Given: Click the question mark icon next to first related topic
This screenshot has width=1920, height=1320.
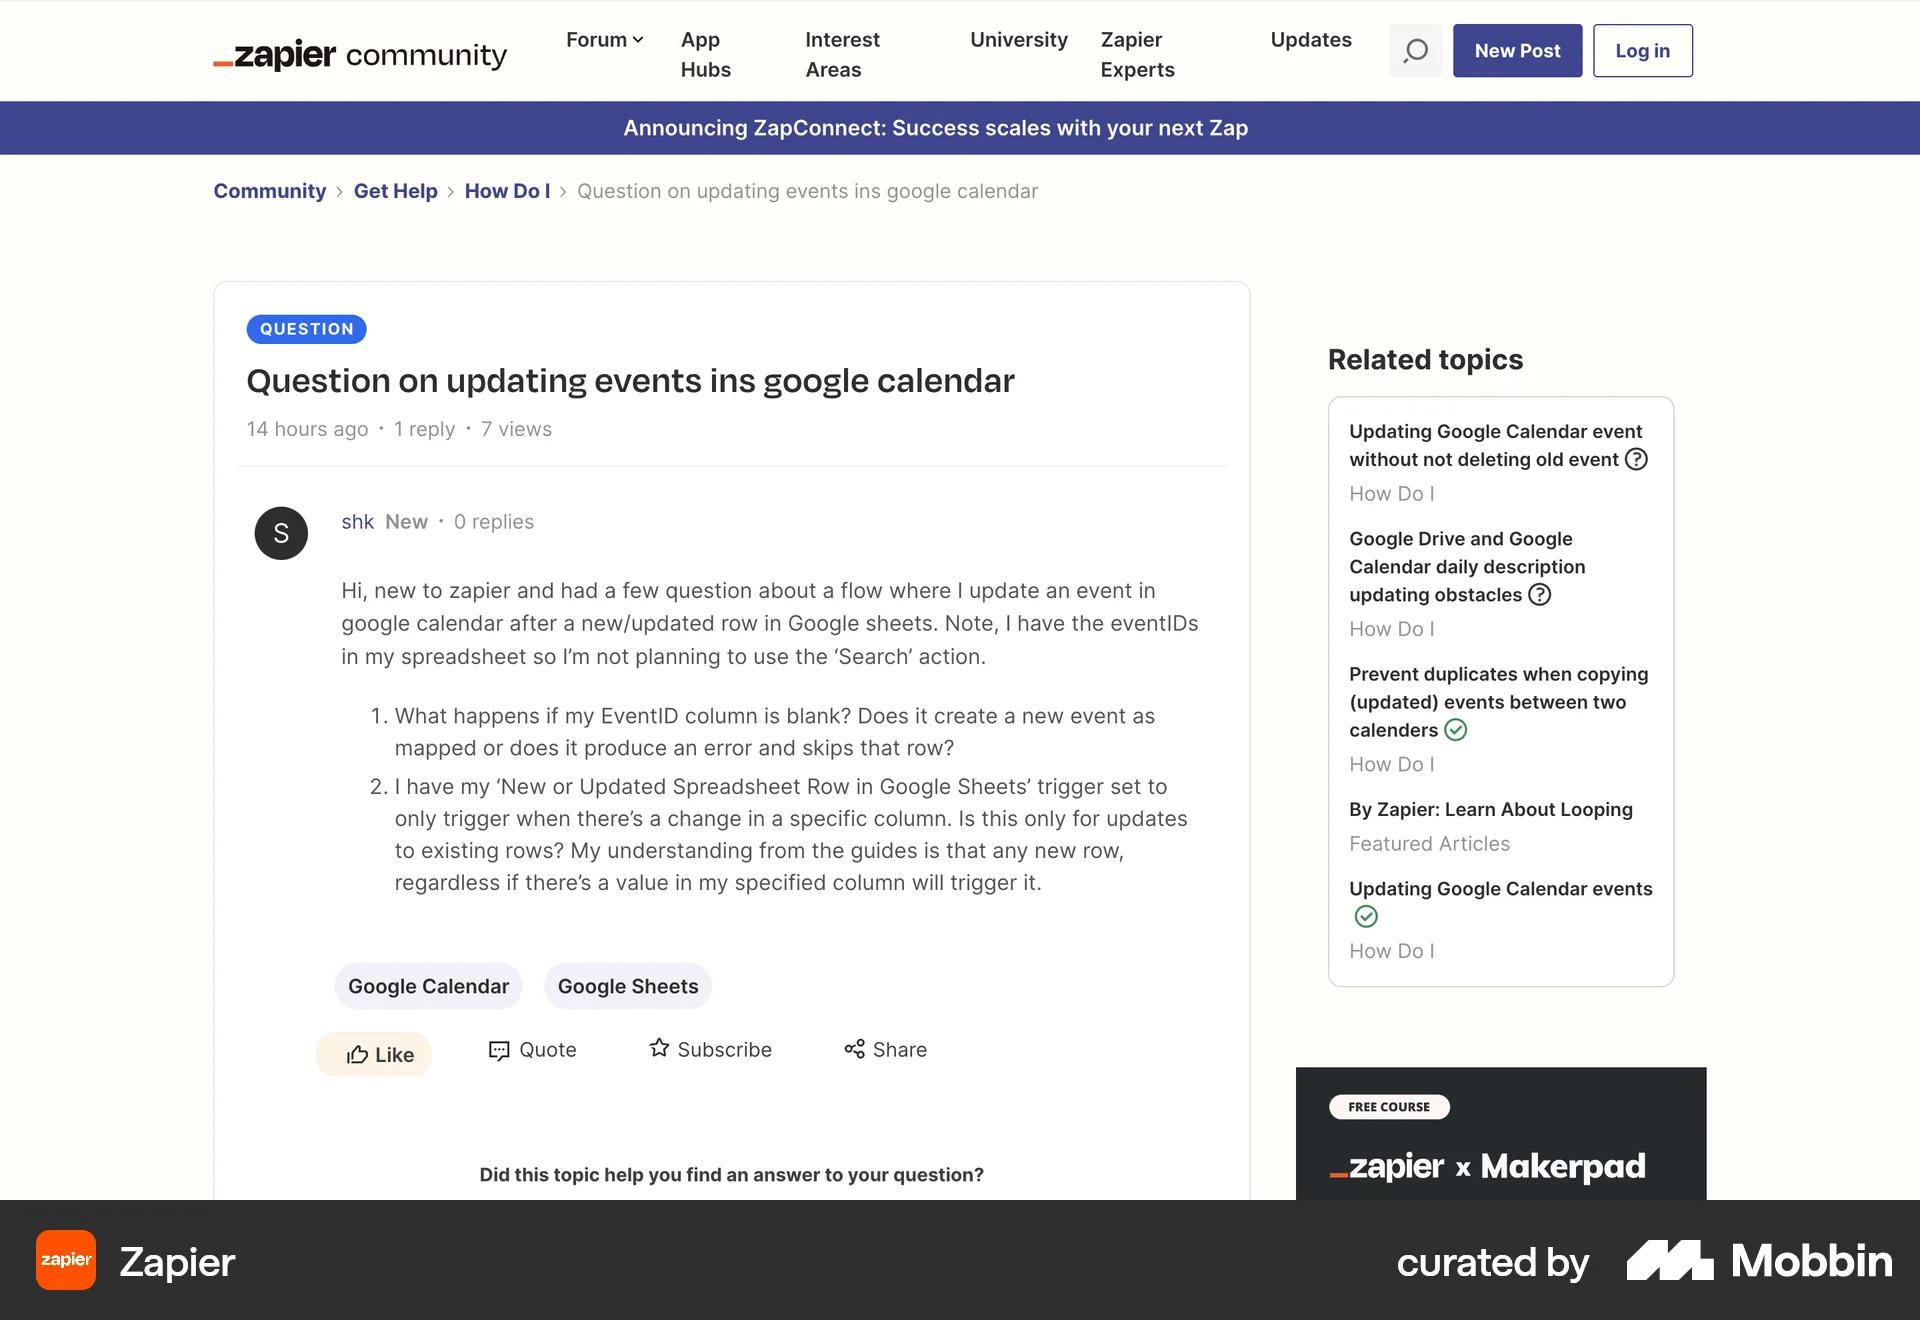Looking at the screenshot, I should 1637,459.
